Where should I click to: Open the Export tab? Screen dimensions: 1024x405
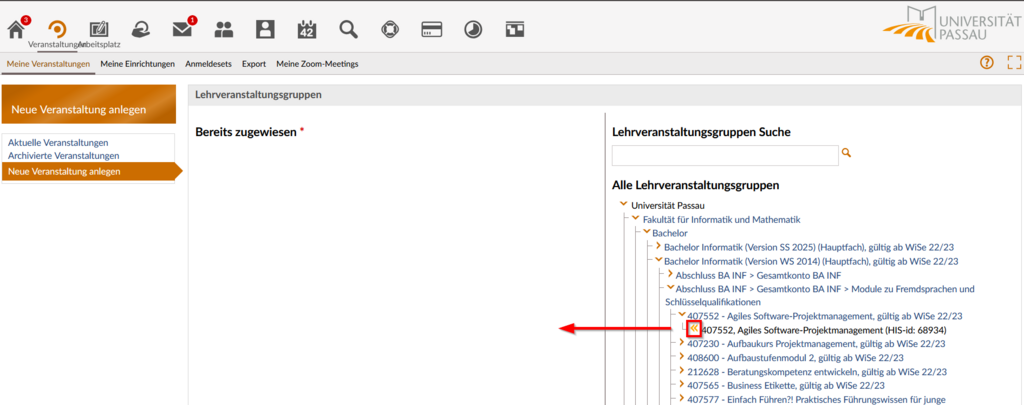pos(254,64)
